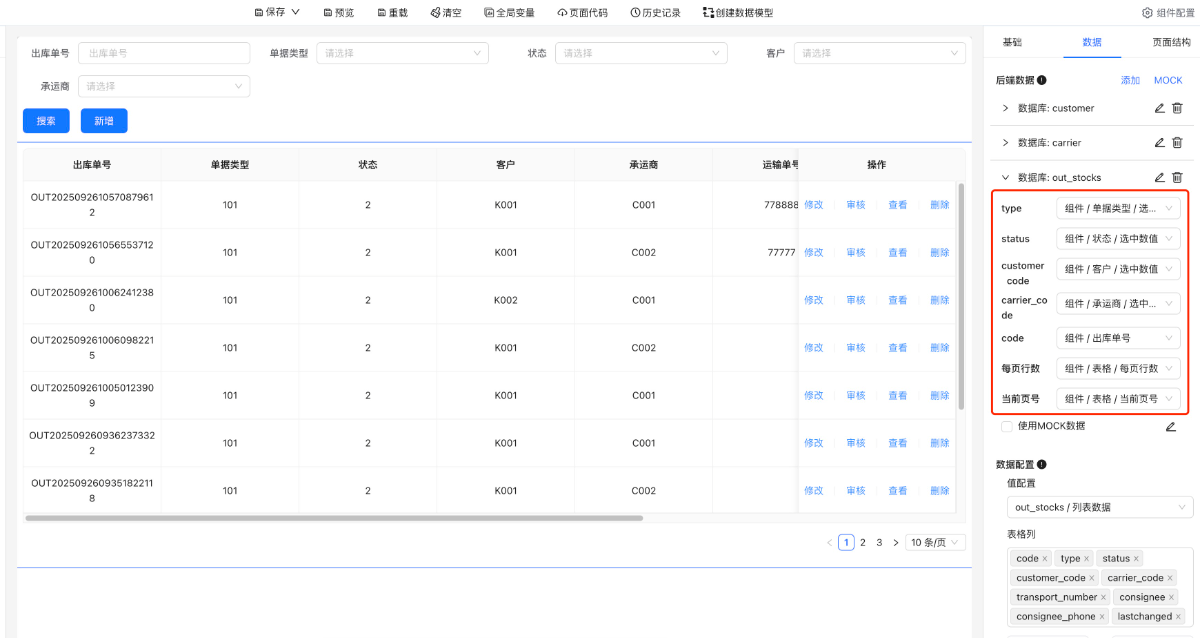
Task: Open the 10 条/页 page size dropdown
Action: point(936,543)
